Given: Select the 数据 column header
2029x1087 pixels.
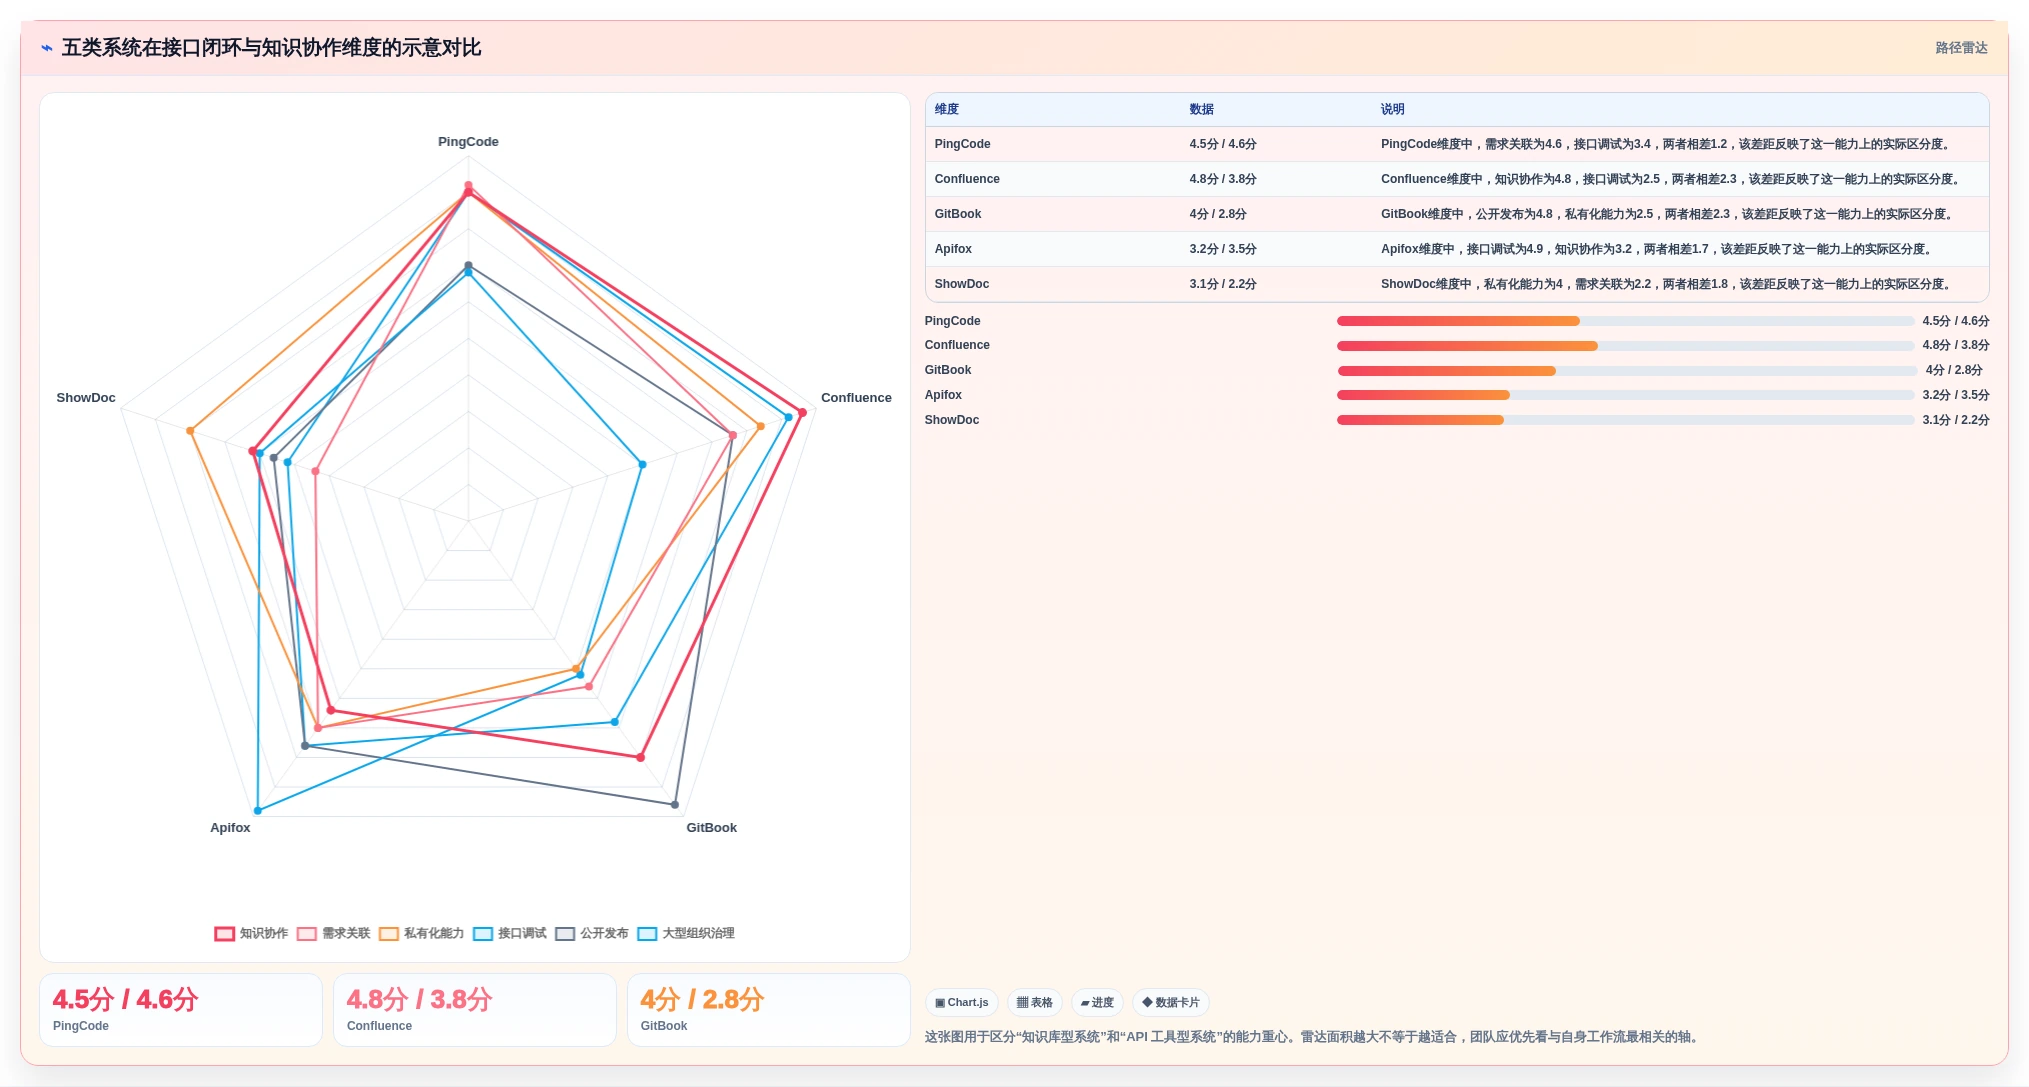Looking at the screenshot, I should click(x=1201, y=110).
